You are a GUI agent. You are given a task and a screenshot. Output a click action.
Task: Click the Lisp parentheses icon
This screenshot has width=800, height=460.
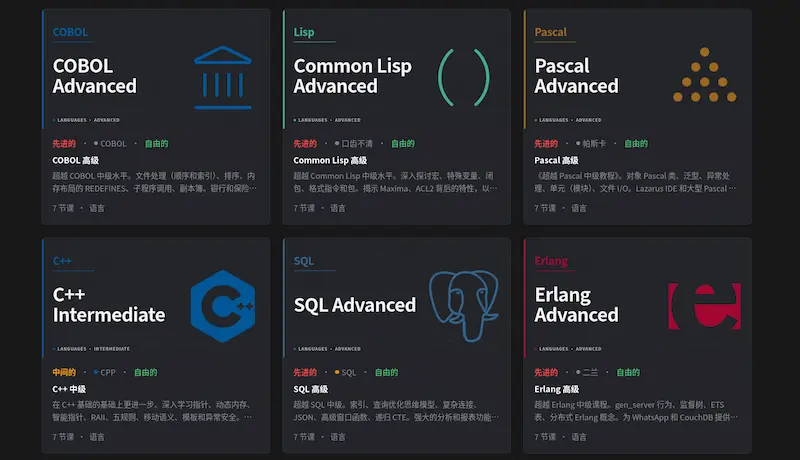click(464, 78)
